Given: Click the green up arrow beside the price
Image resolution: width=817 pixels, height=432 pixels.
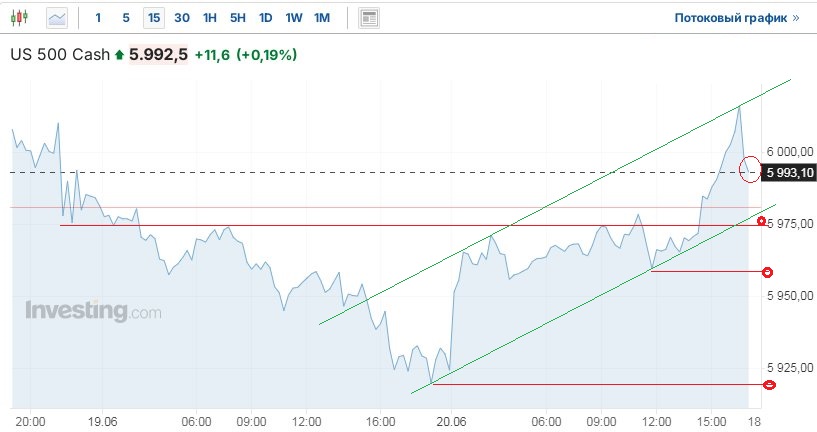Looking at the screenshot, I should pyautogui.click(x=120, y=56).
